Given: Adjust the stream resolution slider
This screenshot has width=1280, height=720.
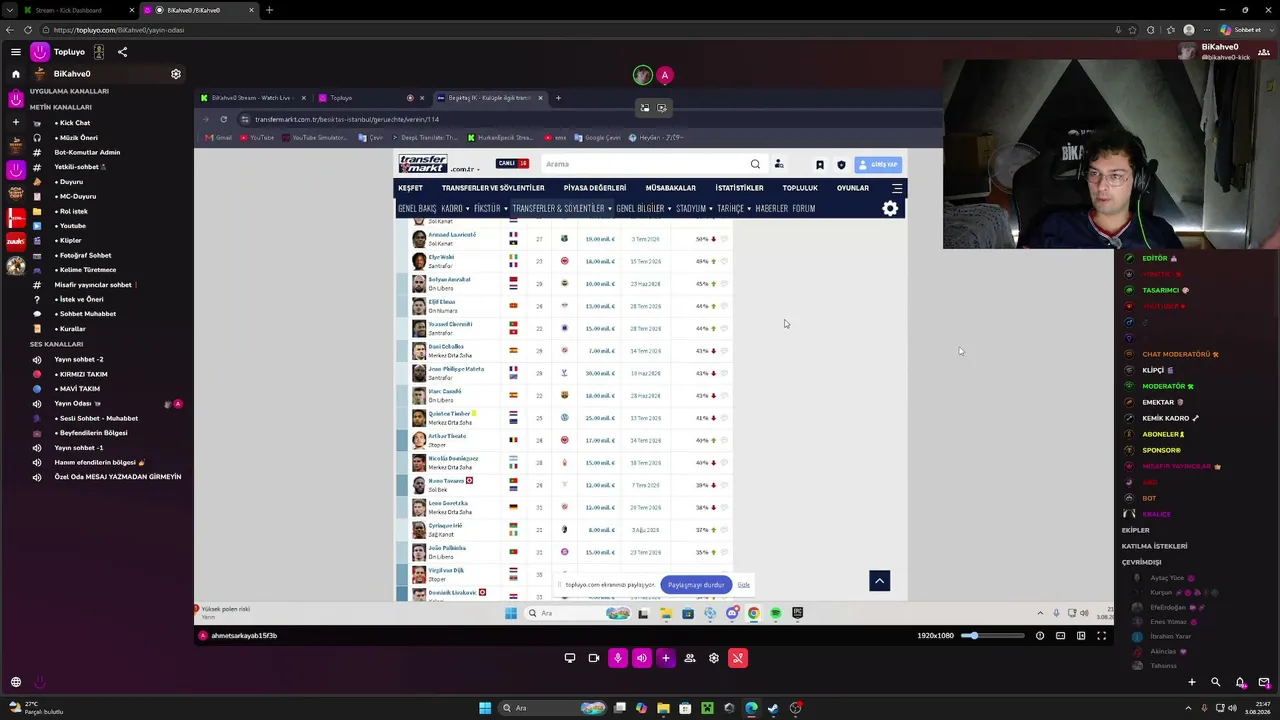Looking at the screenshot, I should tap(993, 636).
